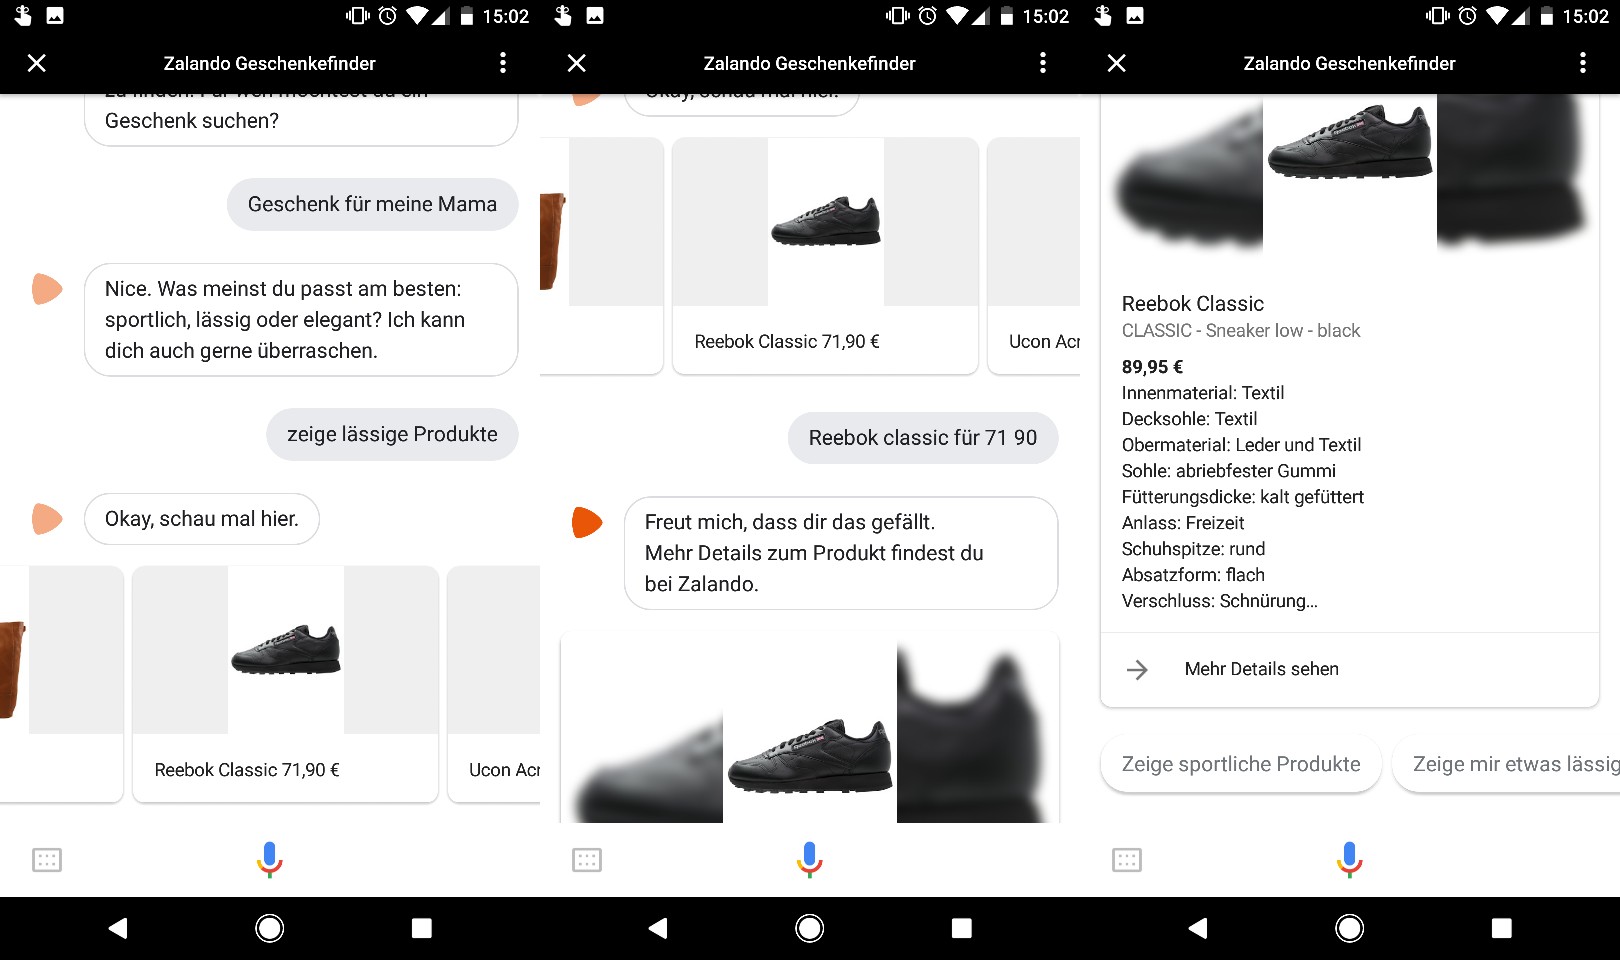This screenshot has width=1620, height=960.
Task: Close the middle Zalando Geschenkefinder screen
Action: 577,63
